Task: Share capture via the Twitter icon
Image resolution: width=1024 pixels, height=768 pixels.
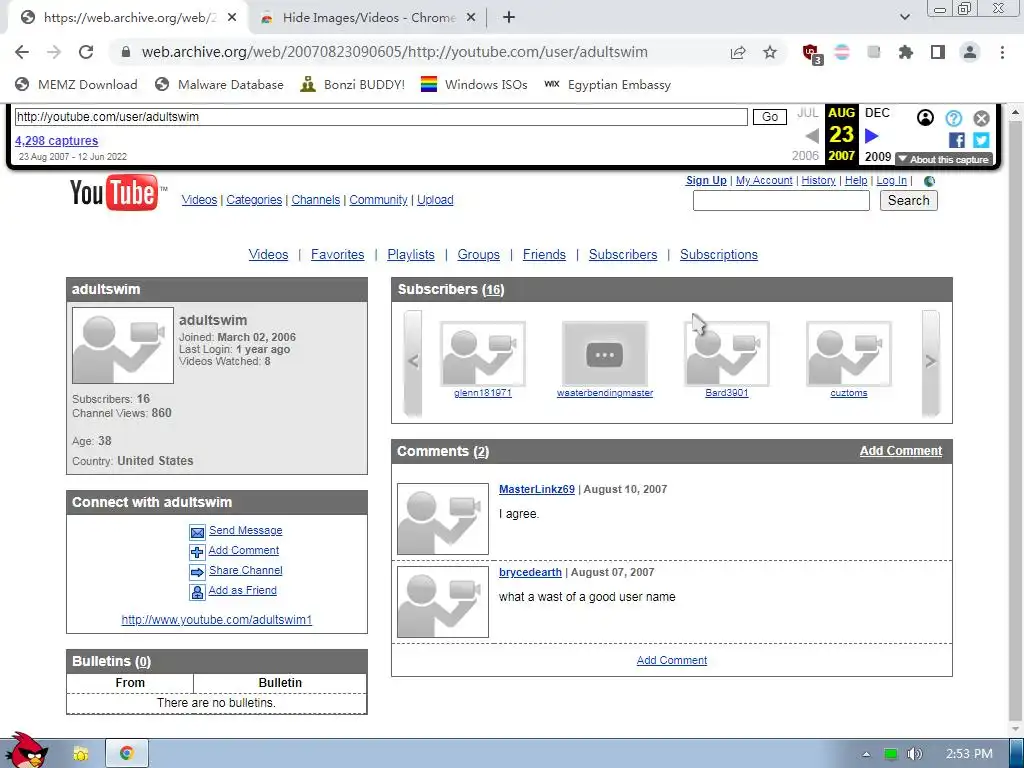Action: (x=981, y=140)
